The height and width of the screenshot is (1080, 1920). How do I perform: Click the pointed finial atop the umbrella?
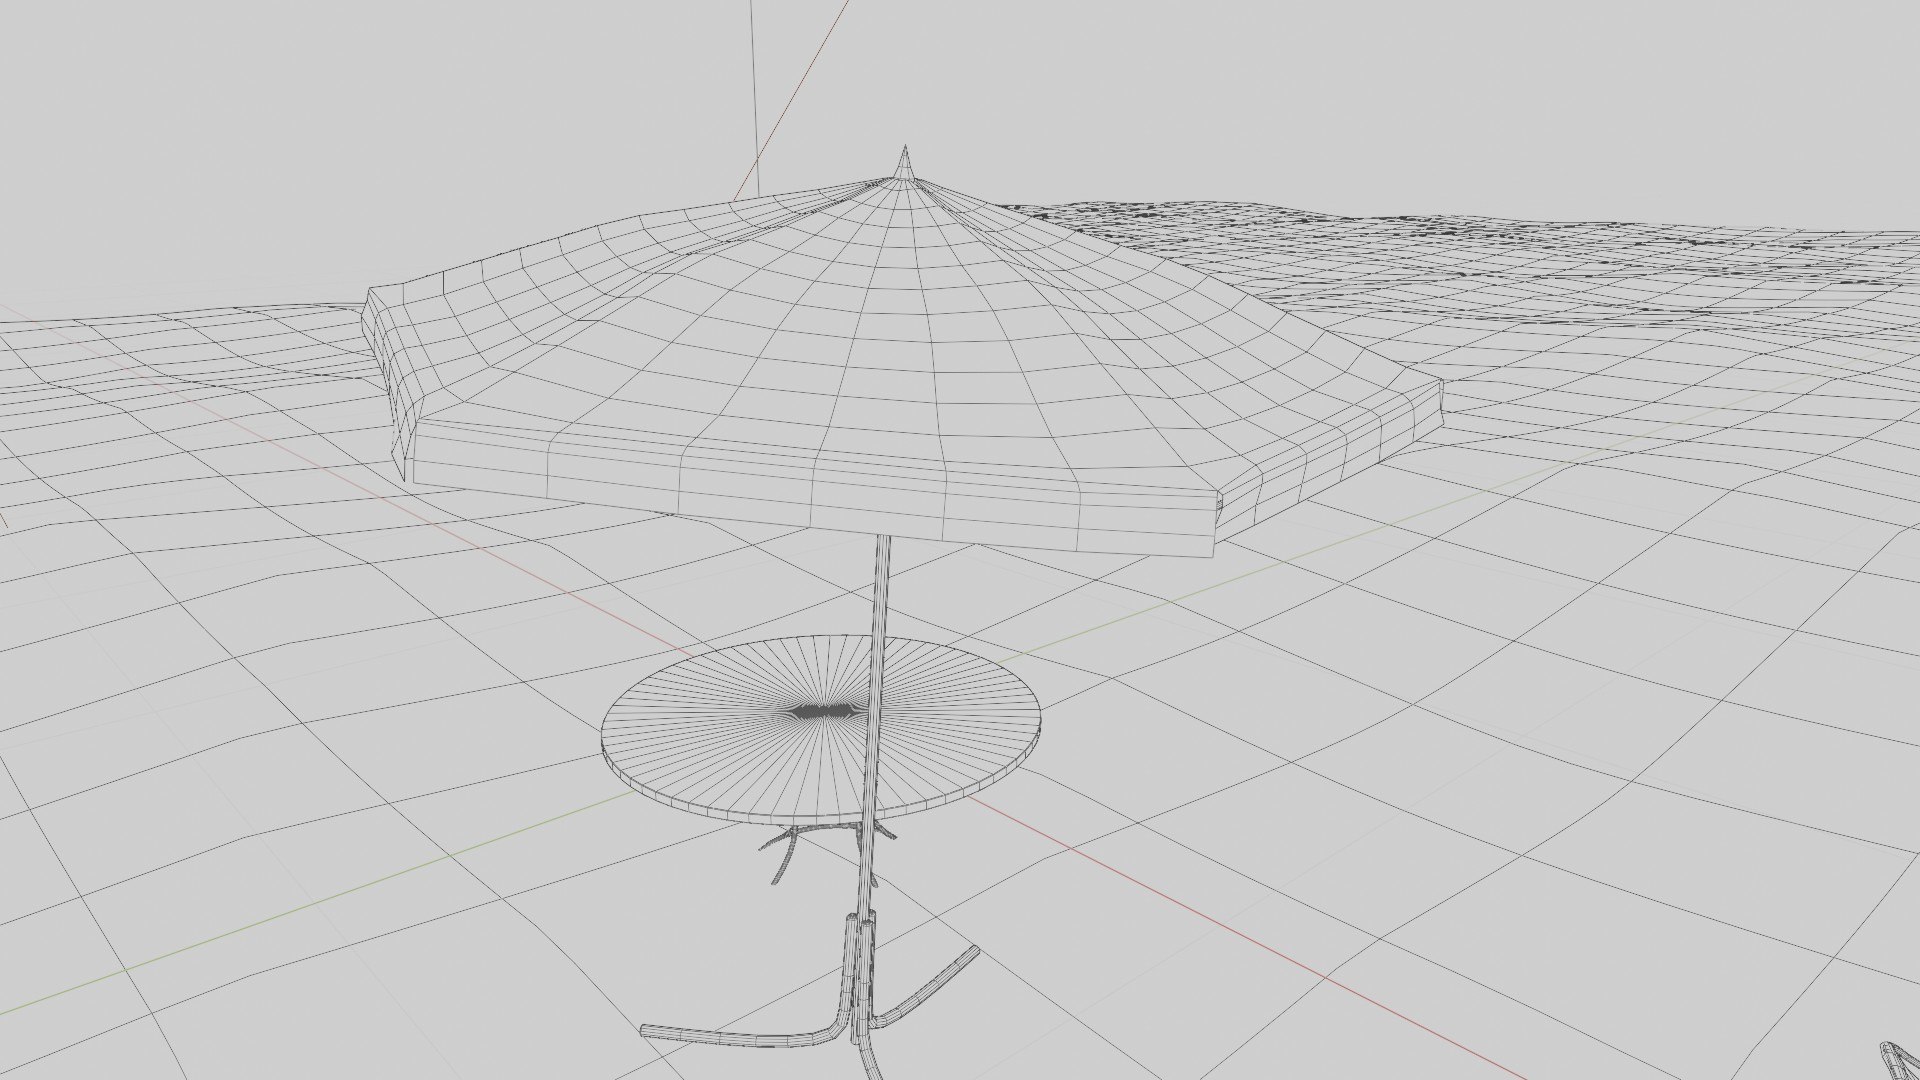click(x=905, y=163)
